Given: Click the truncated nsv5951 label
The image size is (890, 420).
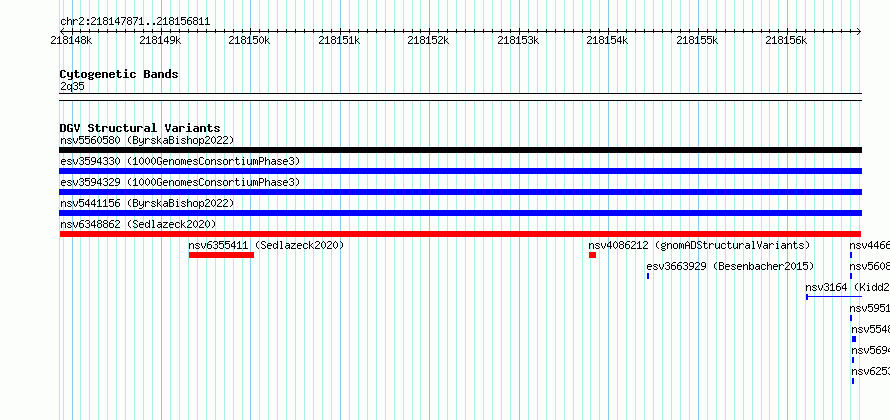Looking at the screenshot, I should point(870,308).
